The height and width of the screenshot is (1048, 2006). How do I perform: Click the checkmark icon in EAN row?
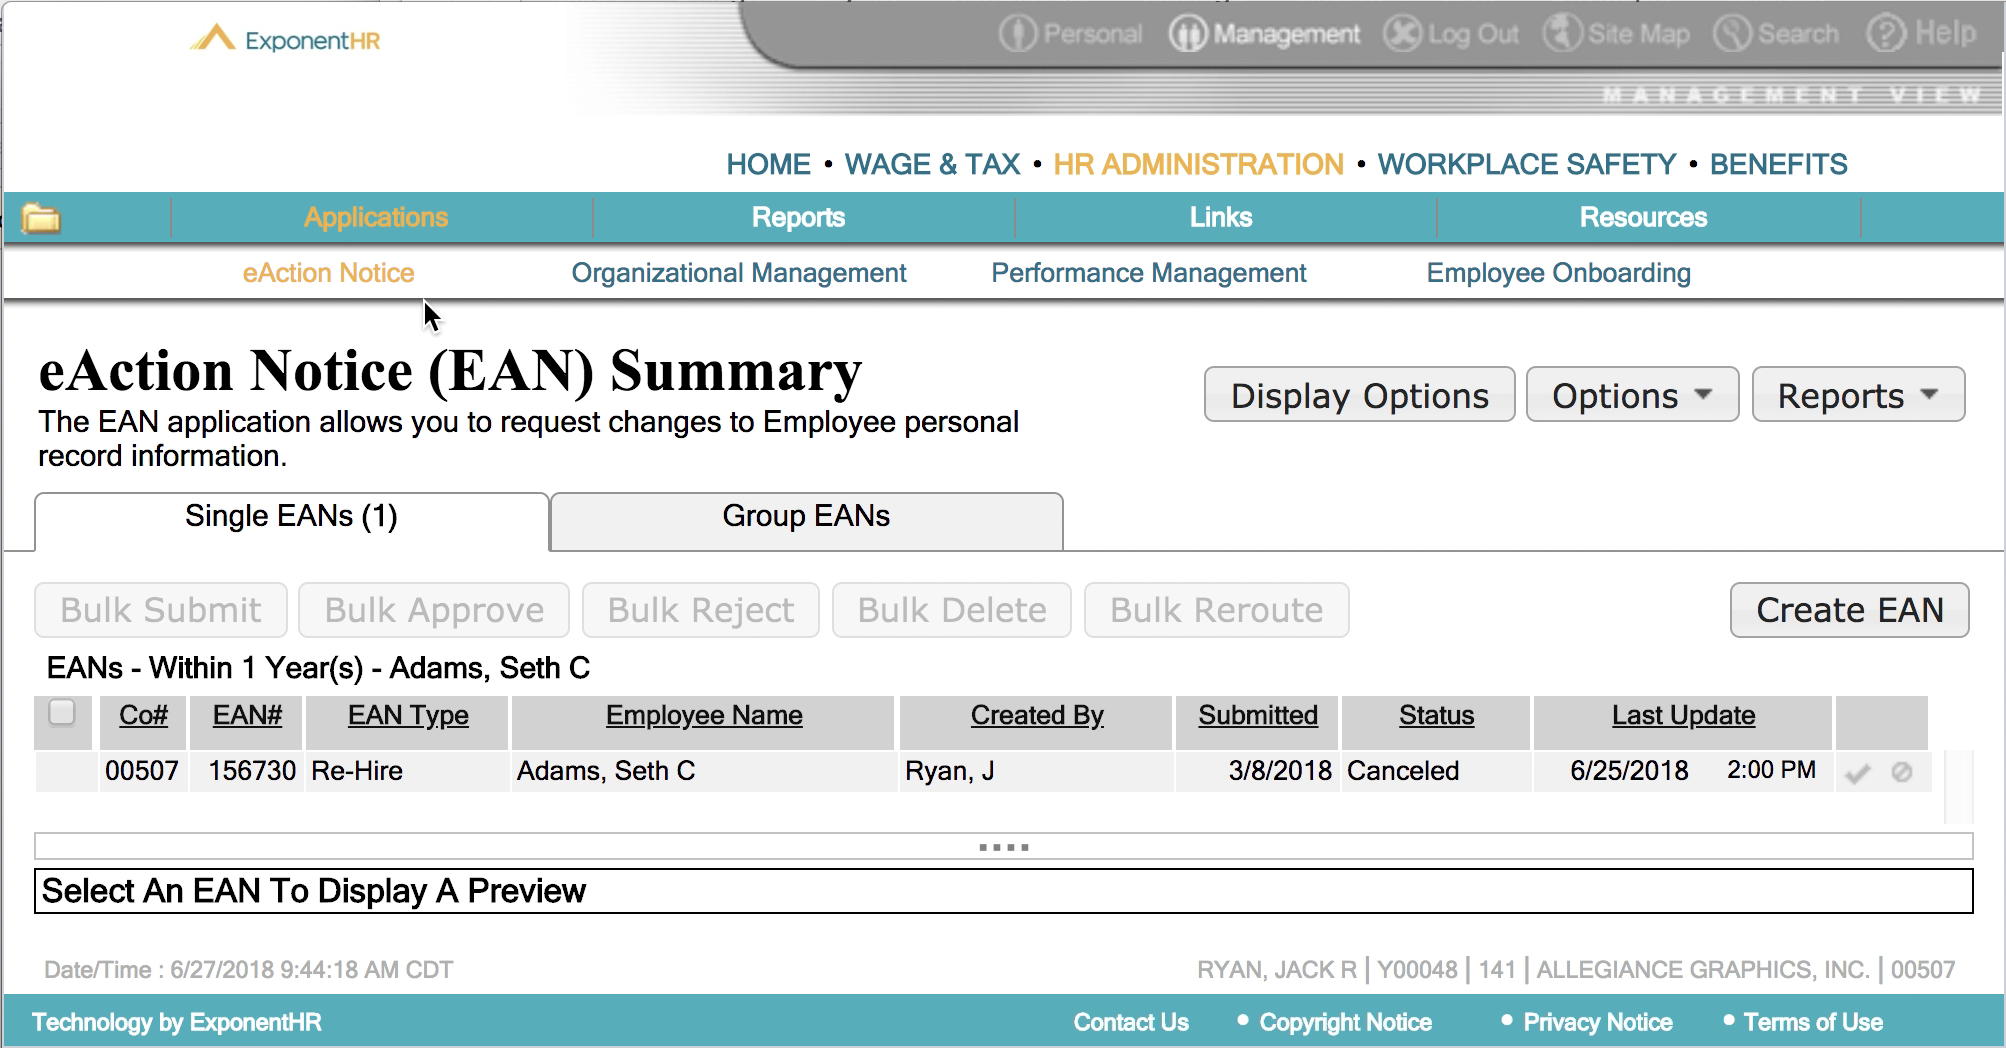1857,773
